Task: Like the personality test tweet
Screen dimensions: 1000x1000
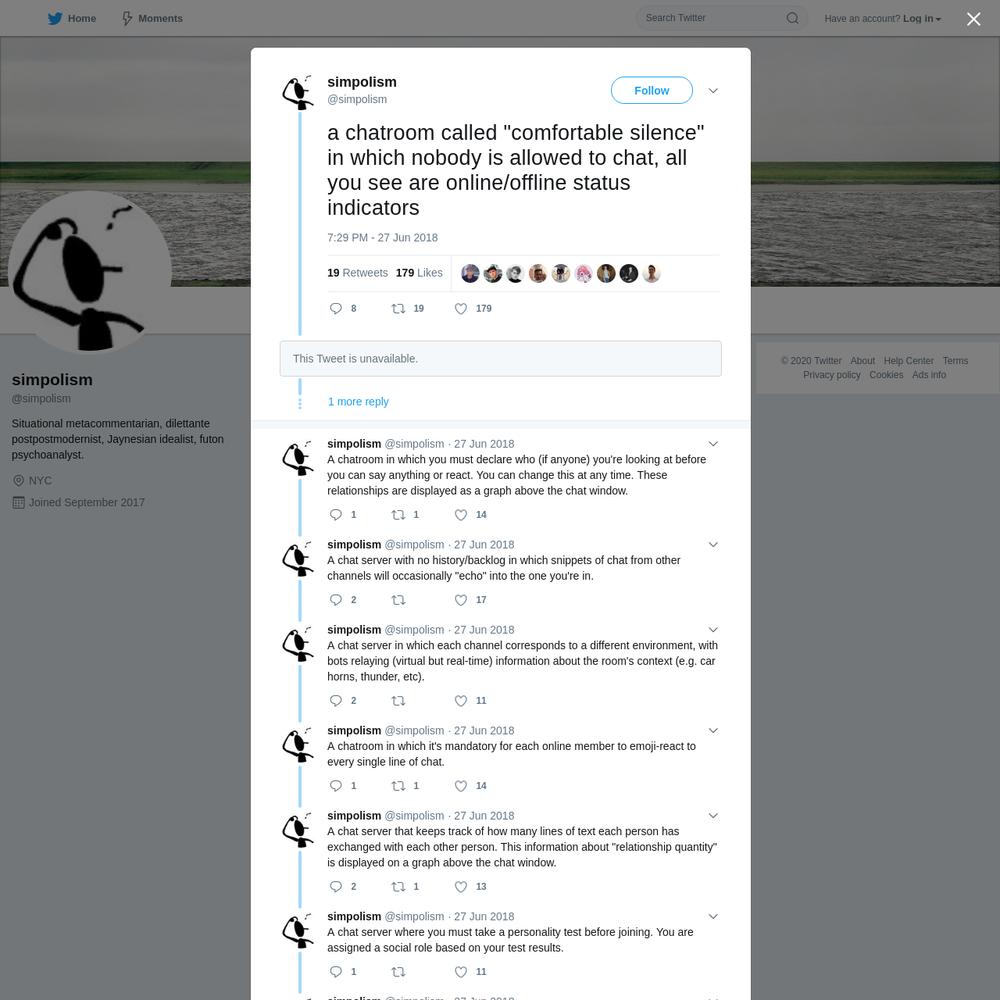Action: click(x=460, y=972)
